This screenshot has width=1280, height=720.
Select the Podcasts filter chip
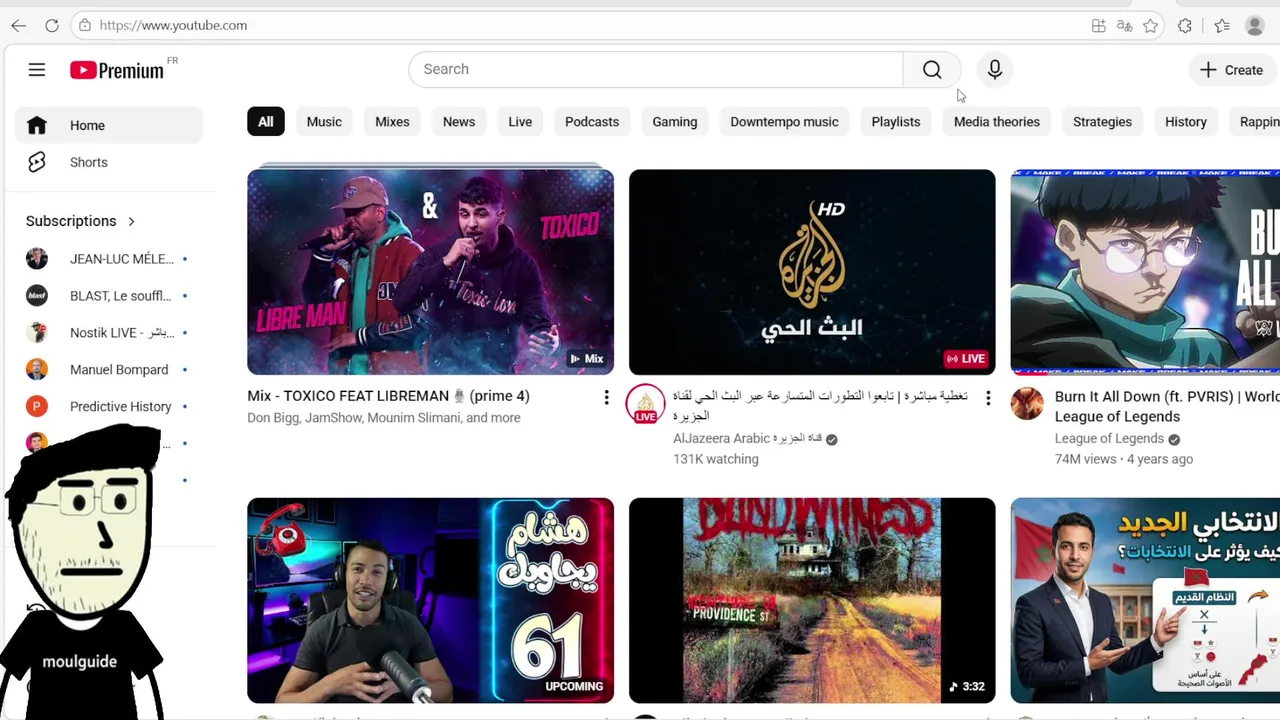(x=592, y=122)
